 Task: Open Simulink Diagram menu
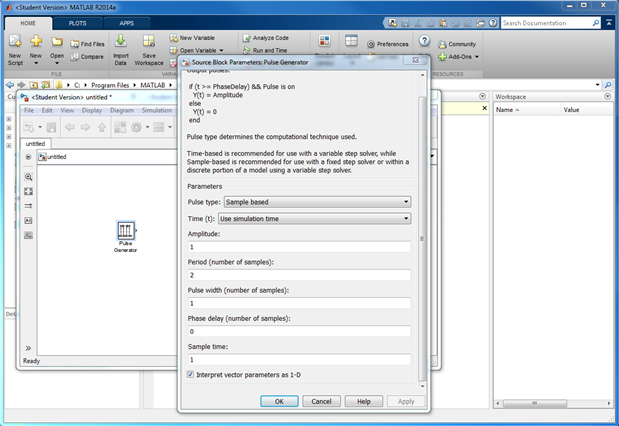pos(122,110)
